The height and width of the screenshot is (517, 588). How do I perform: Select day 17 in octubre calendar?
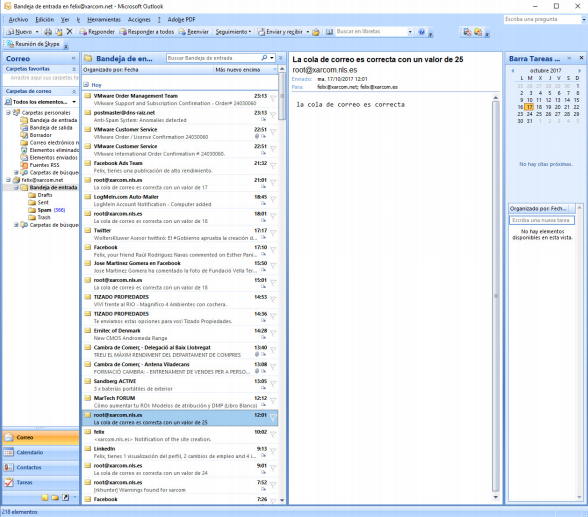pos(530,107)
